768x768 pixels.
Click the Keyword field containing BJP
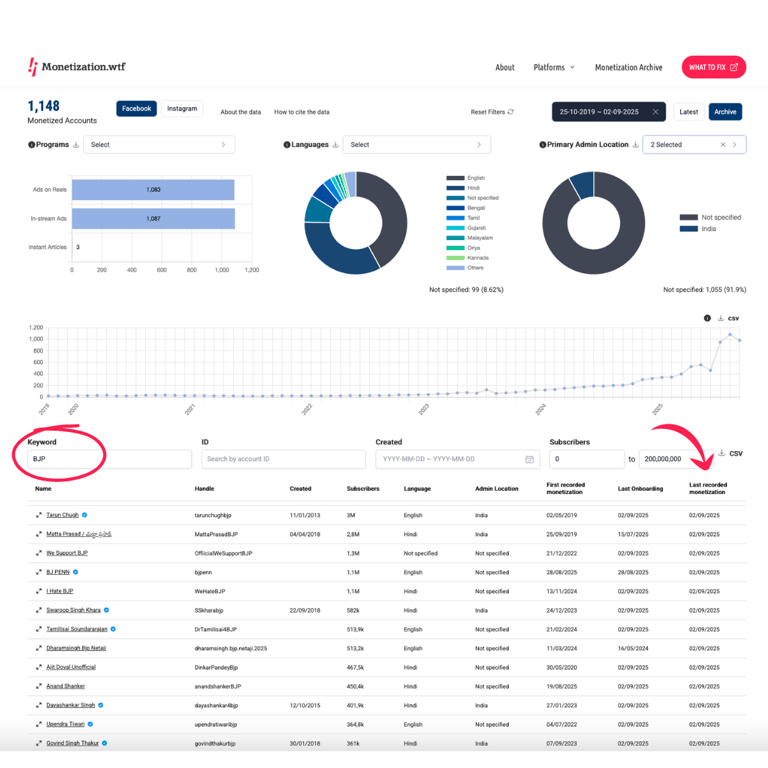tap(109, 459)
